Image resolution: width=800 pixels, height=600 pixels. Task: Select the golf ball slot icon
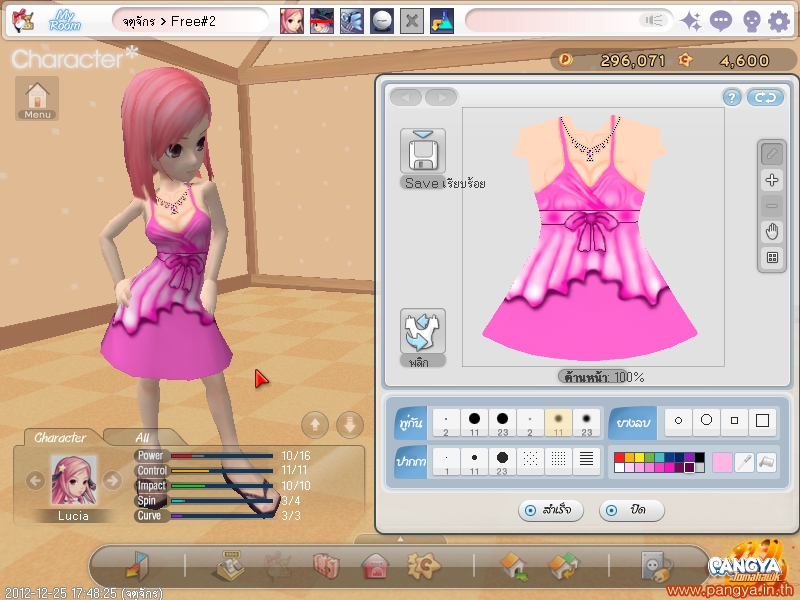coord(382,21)
